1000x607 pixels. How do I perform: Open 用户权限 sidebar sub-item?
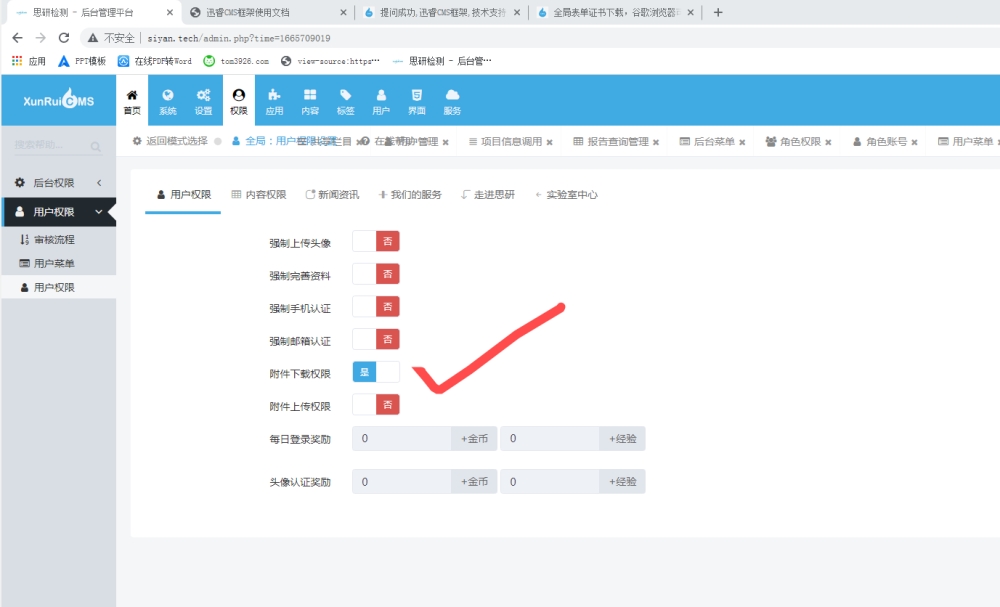pyautogui.click(x=59, y=288)
